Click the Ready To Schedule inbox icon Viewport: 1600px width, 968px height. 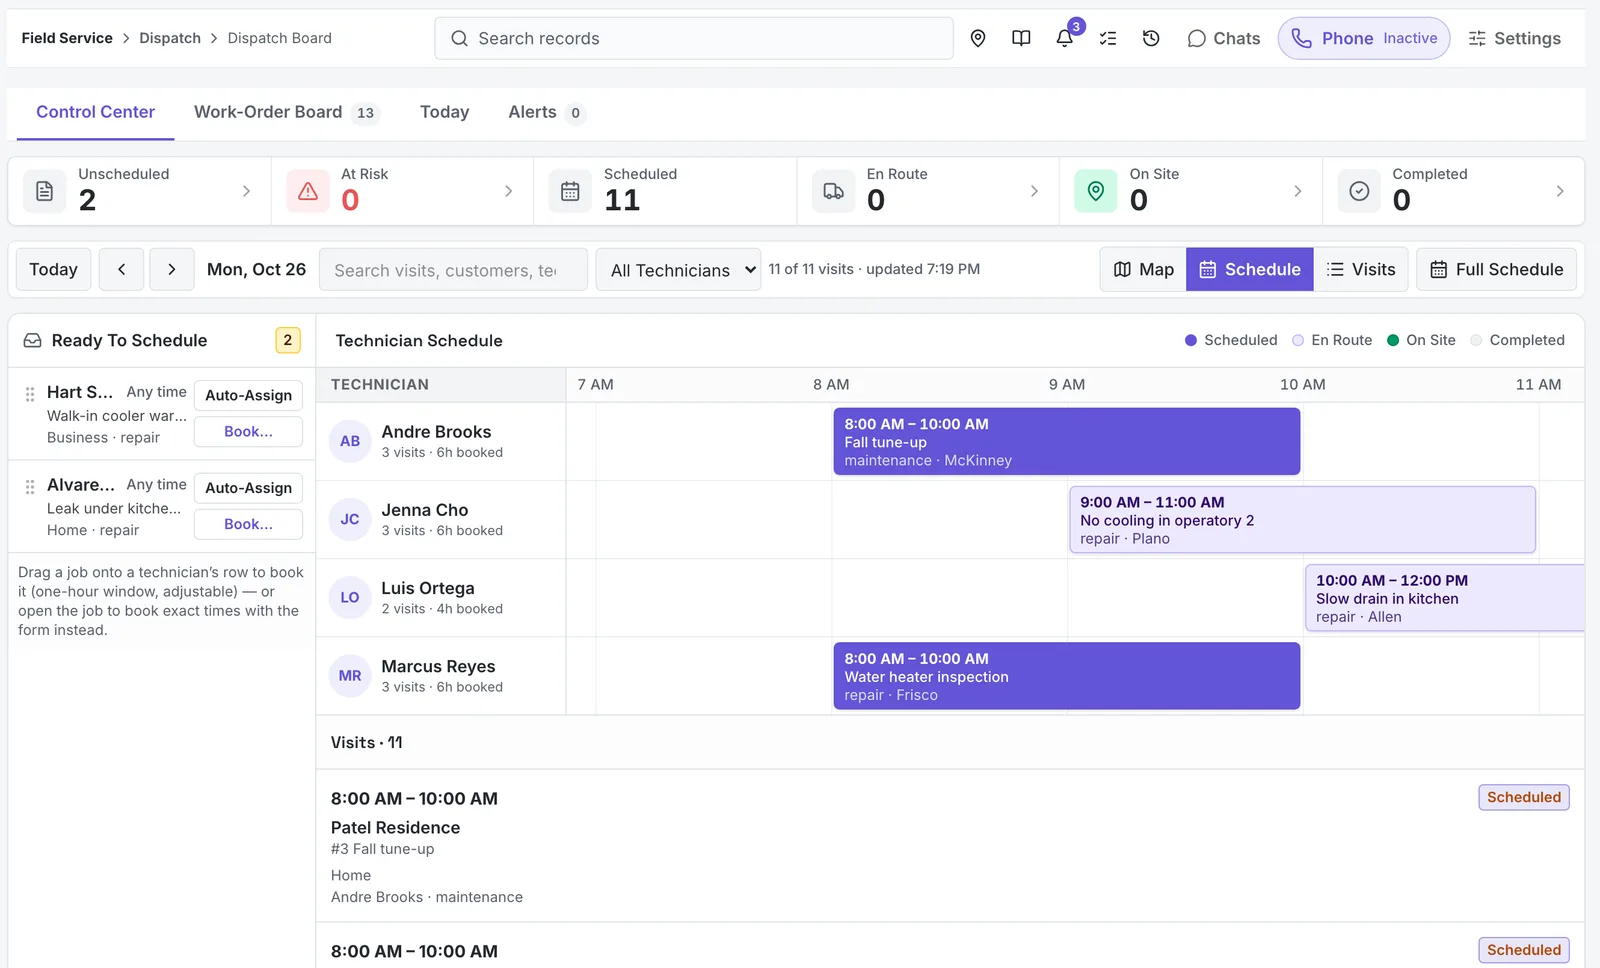(x=33, y=340)
